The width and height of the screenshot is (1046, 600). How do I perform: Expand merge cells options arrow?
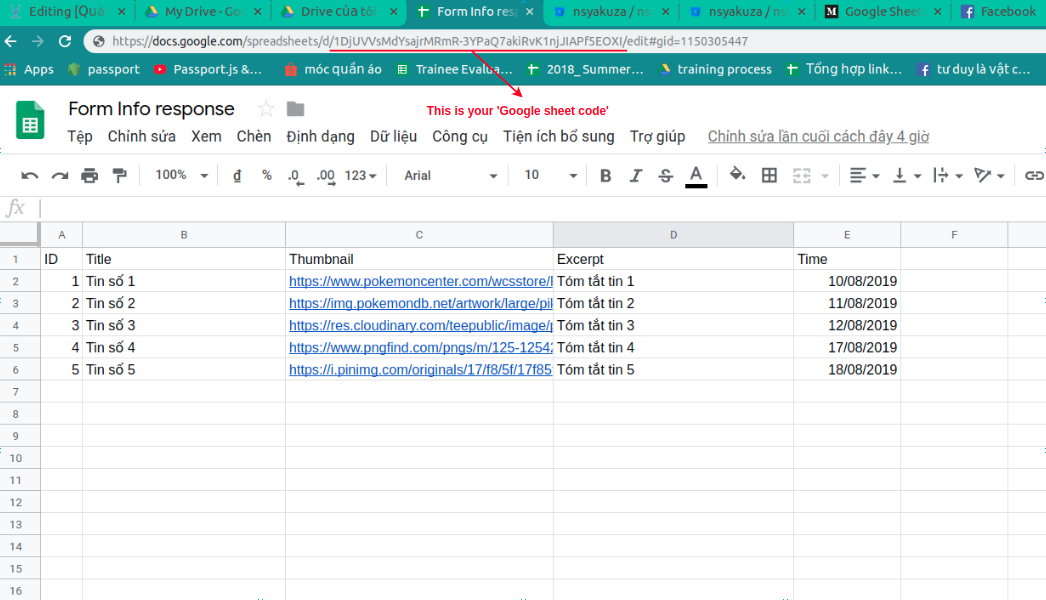pyautogui.click(x=825, y=176)
